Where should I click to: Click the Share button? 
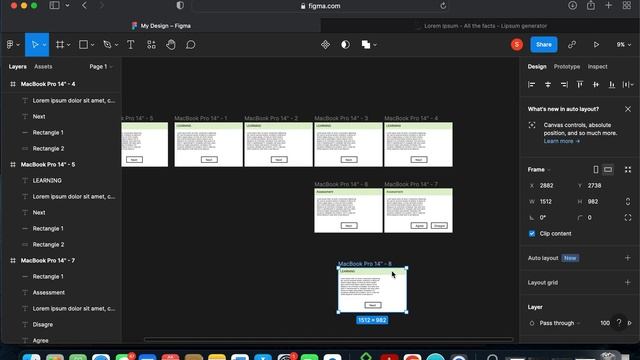click(x=544, y=44)
